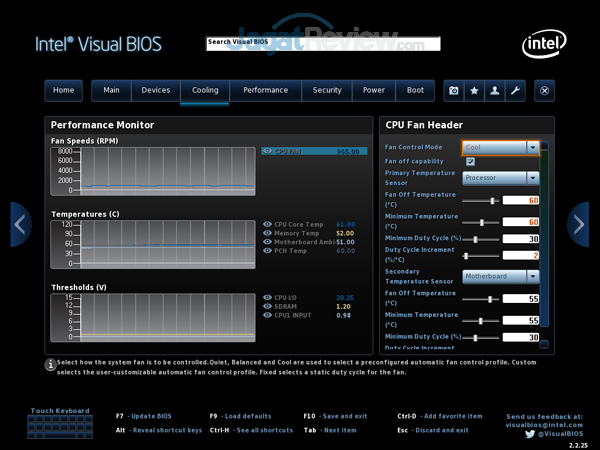Image resolution: width=600 pixels, height=450 pixels.
Task: Click the exit X icon in toolbar
Action: [x=545, y=90]
